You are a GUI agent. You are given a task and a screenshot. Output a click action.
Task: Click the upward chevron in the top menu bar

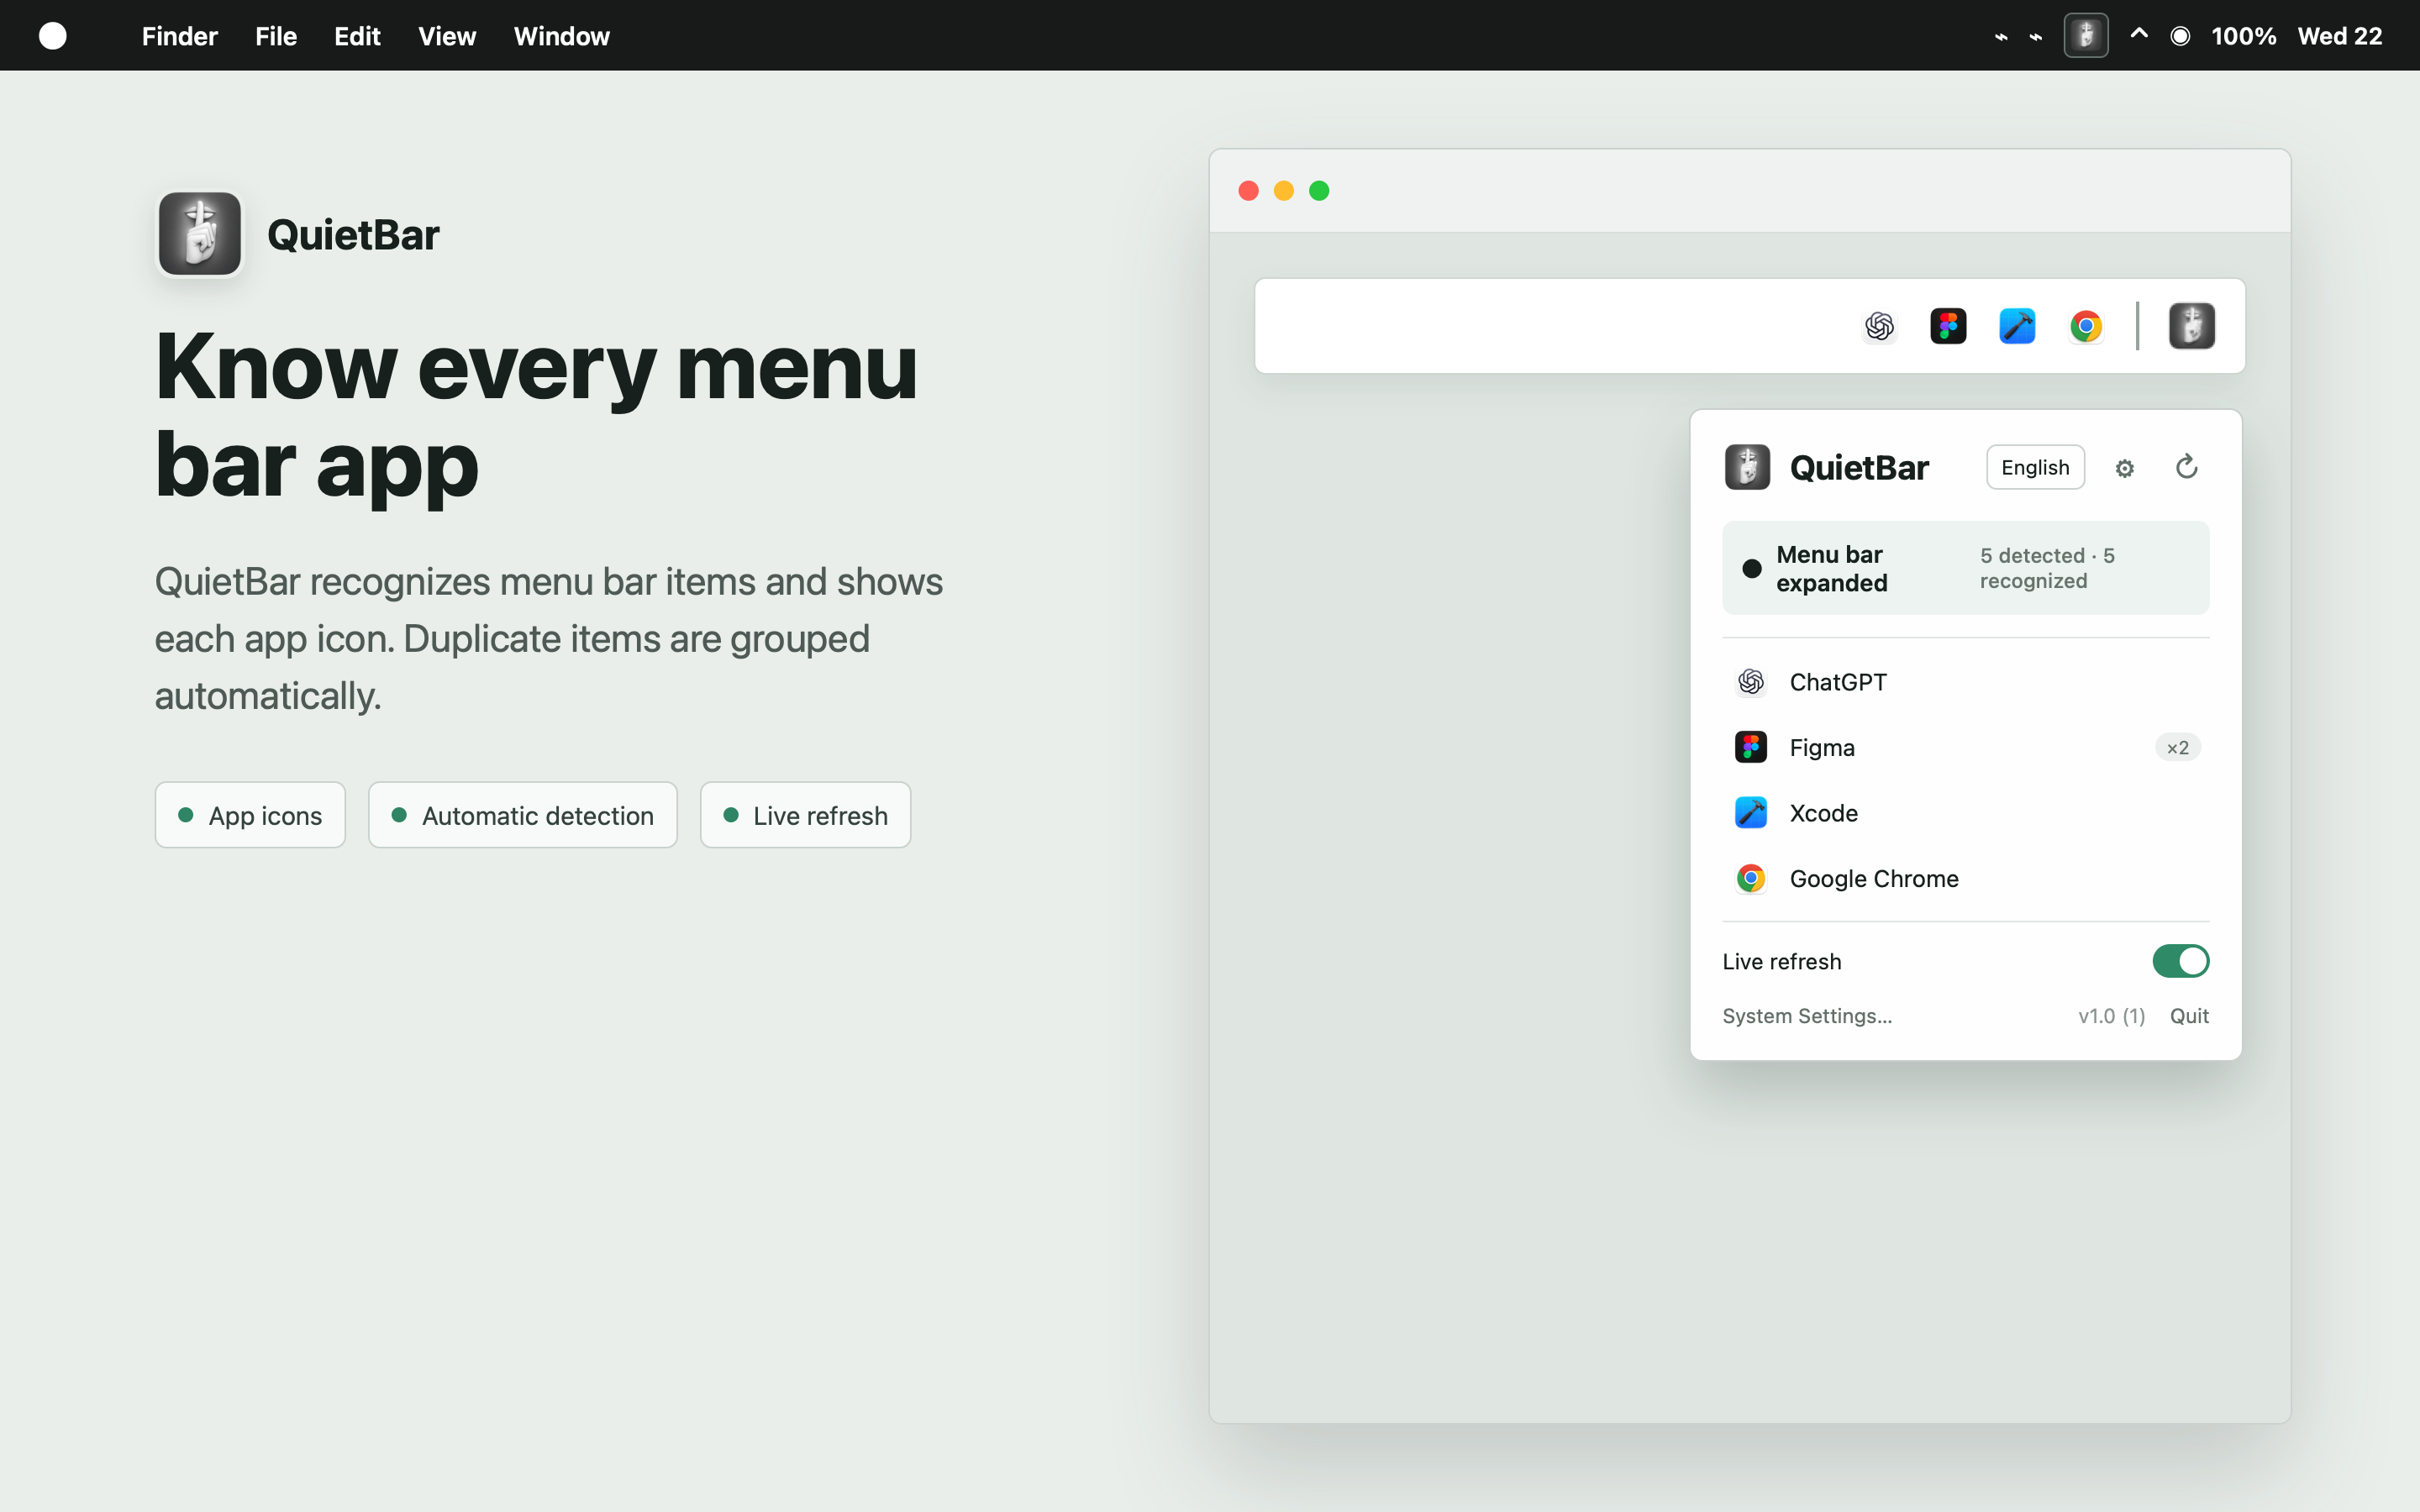coord(2139,34)
